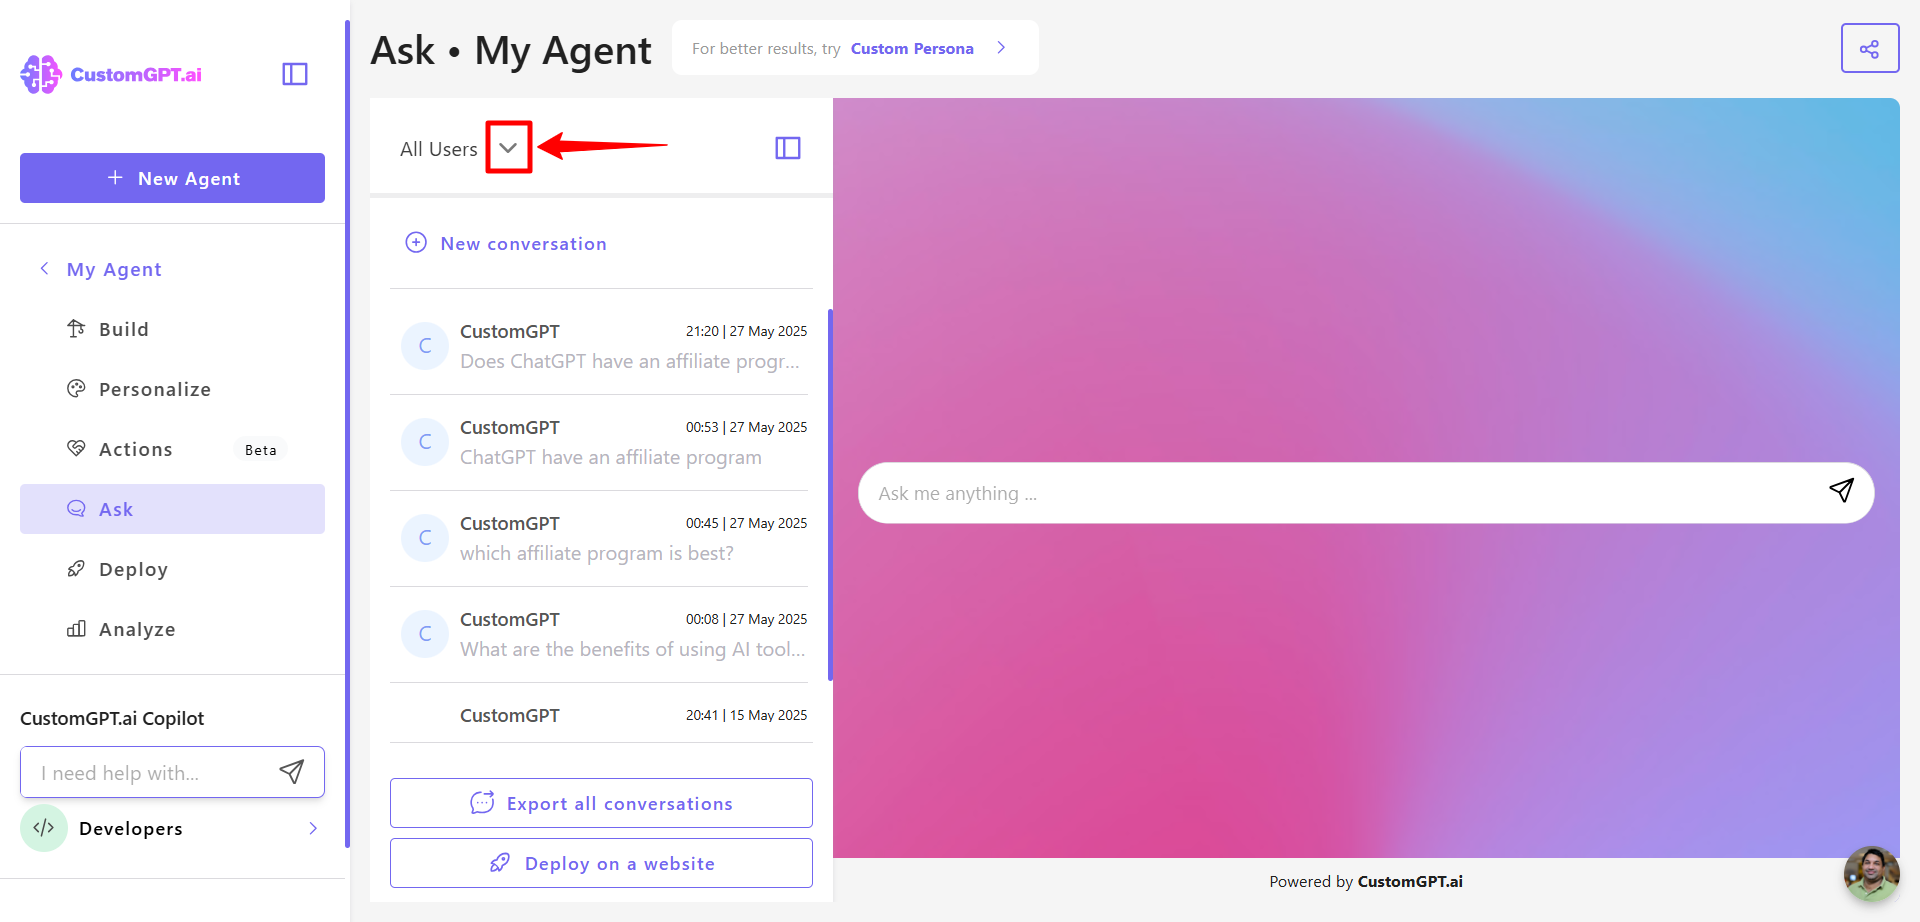Click the conversation list scrollbar
Image resolution: width=1920 pixels, height=922 pixels.
click(x=830, y=495)
